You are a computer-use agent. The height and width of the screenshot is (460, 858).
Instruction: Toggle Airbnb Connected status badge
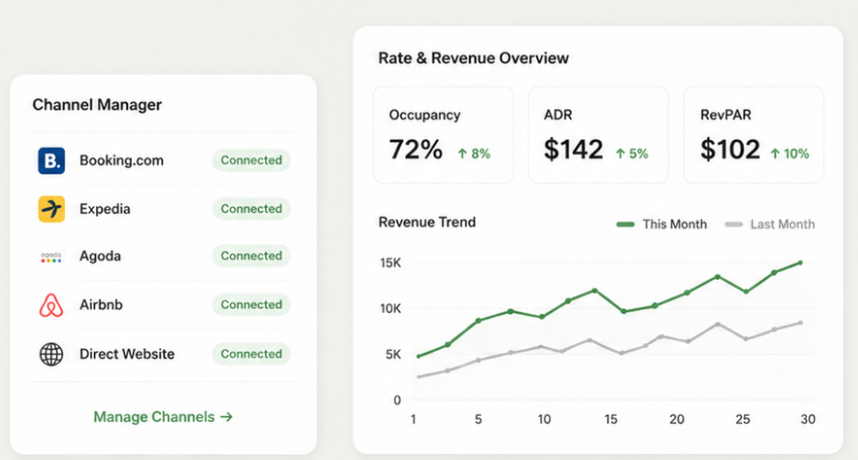point(251,305)
